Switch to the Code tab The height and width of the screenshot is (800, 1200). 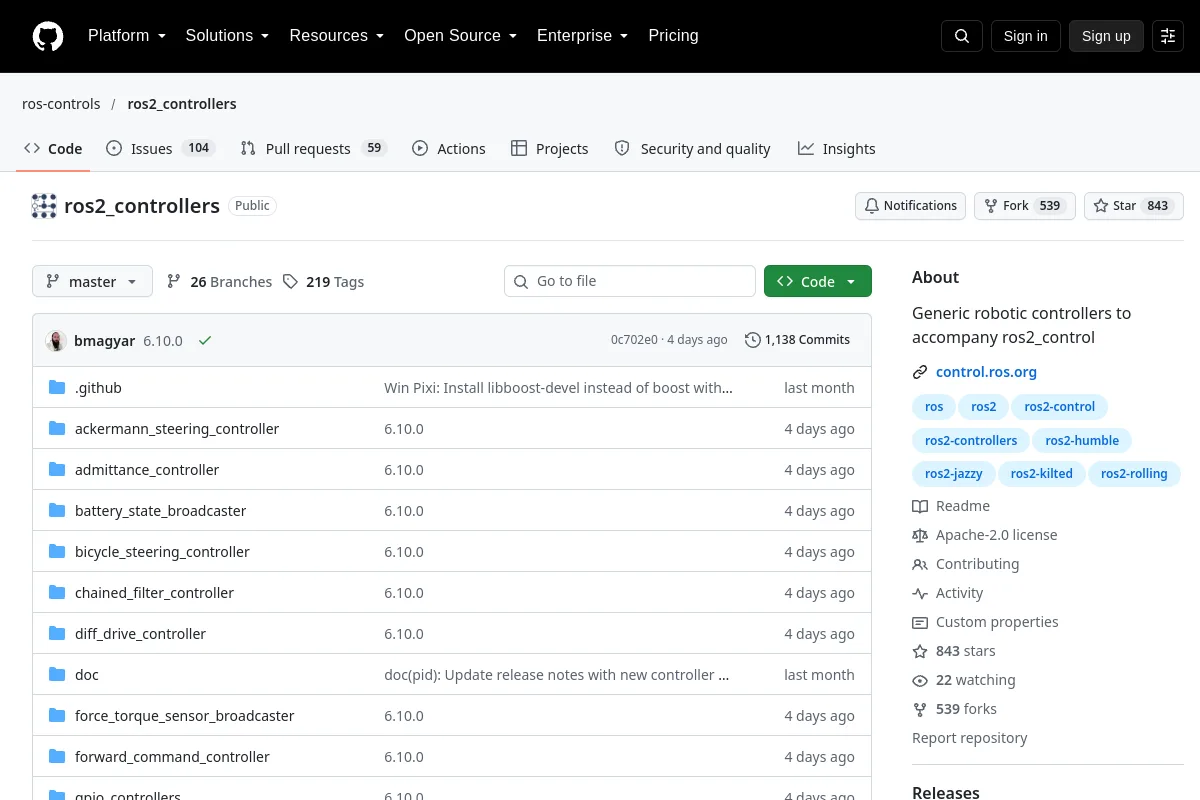click(x=54, y=148)
